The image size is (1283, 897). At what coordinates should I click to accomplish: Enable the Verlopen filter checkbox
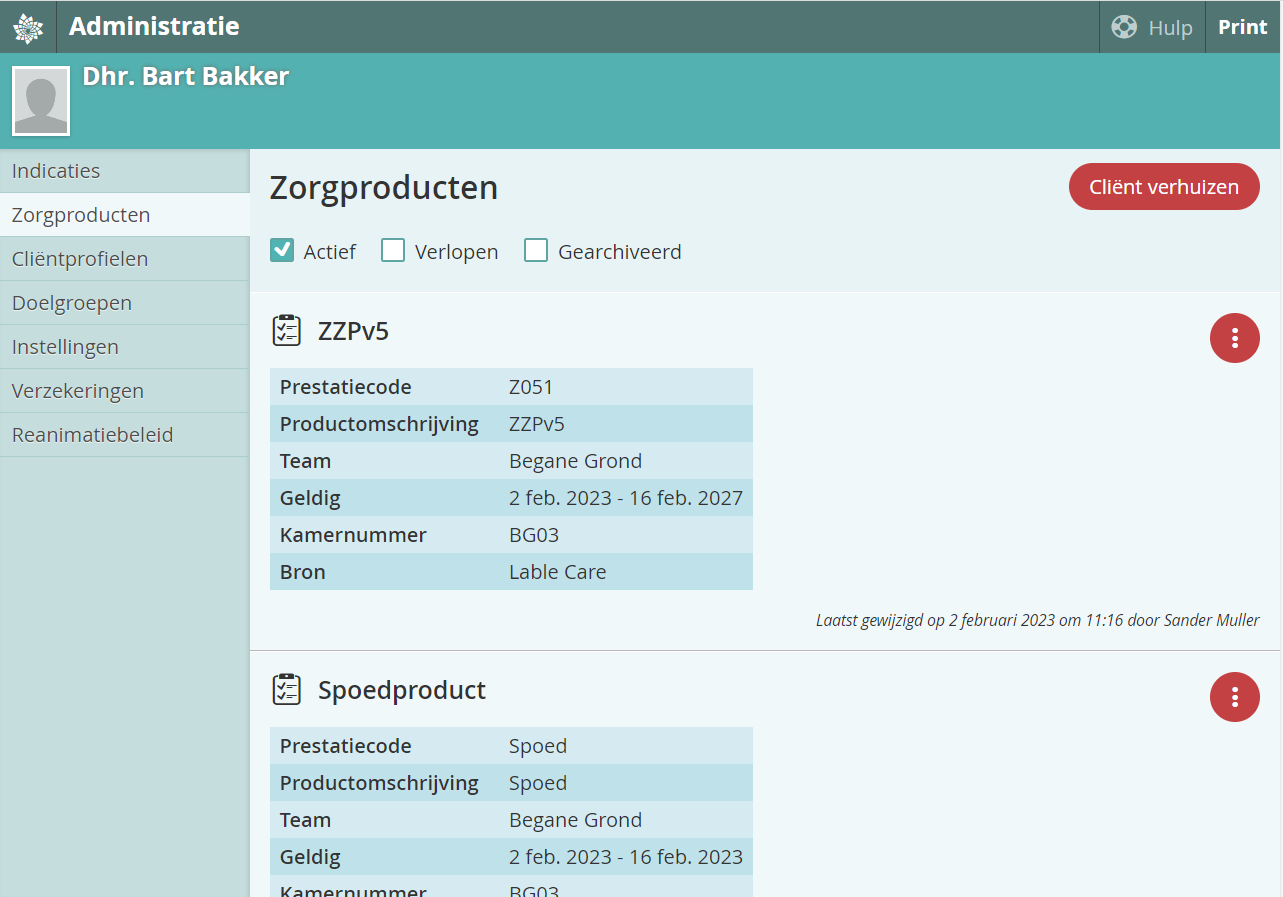(x=393, y=251)
